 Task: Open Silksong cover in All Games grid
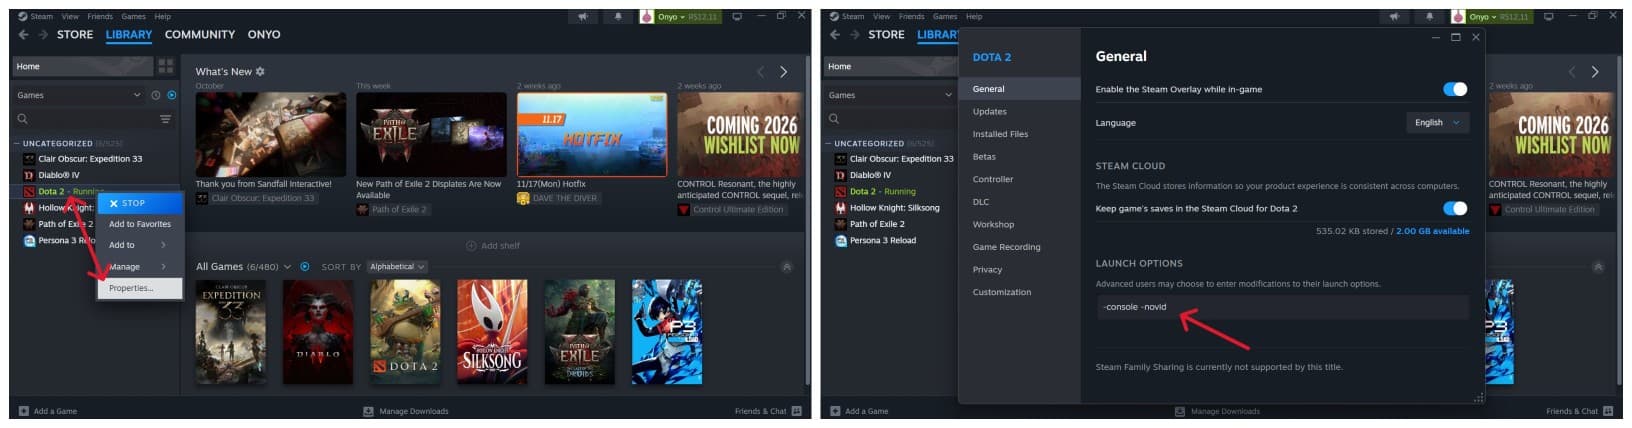coord(493,332)
